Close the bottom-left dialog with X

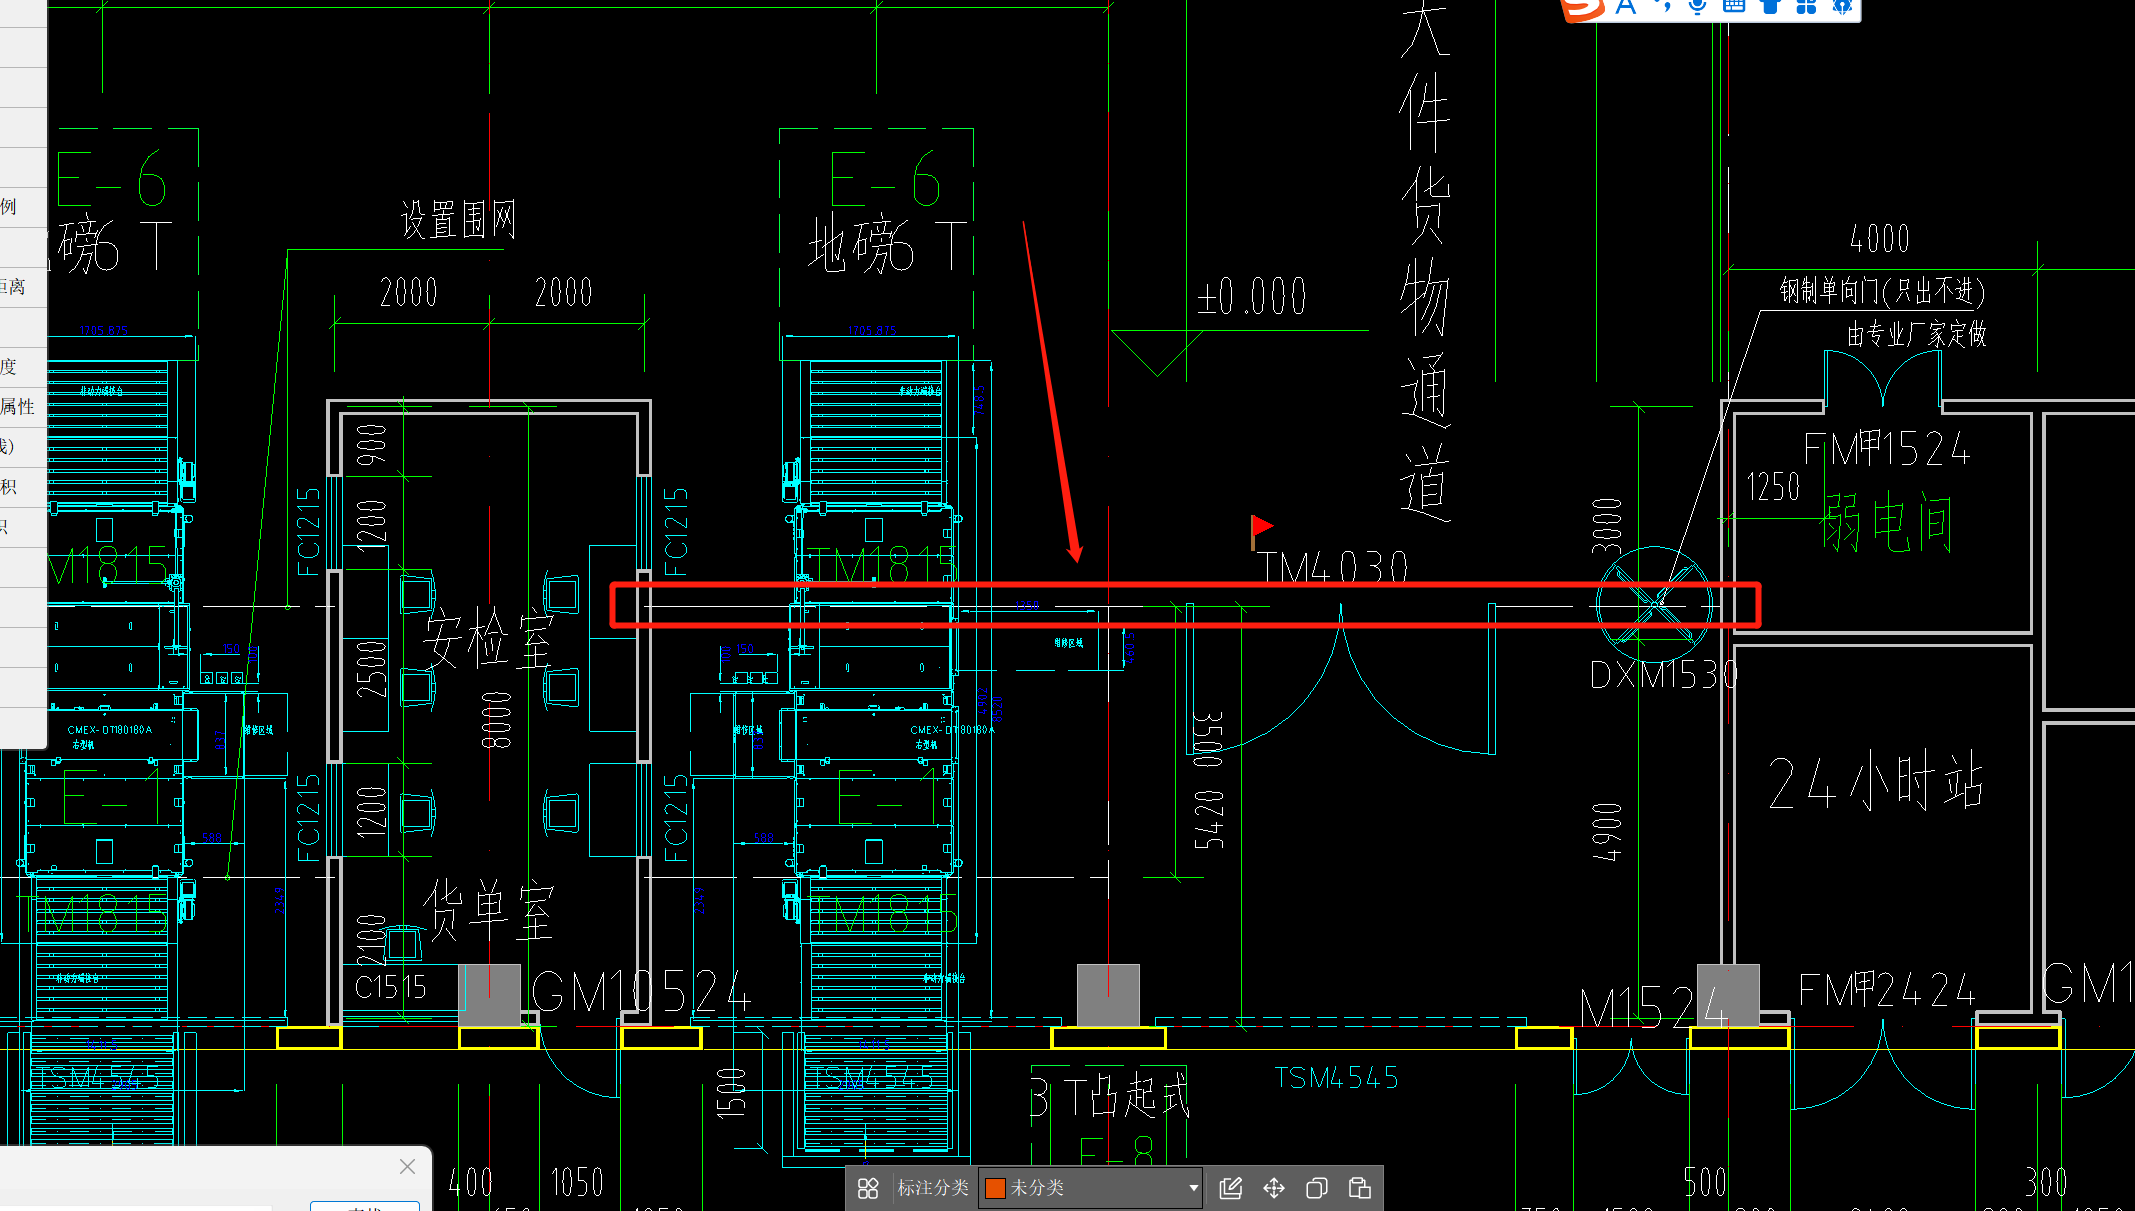[x=407, y=1166]
